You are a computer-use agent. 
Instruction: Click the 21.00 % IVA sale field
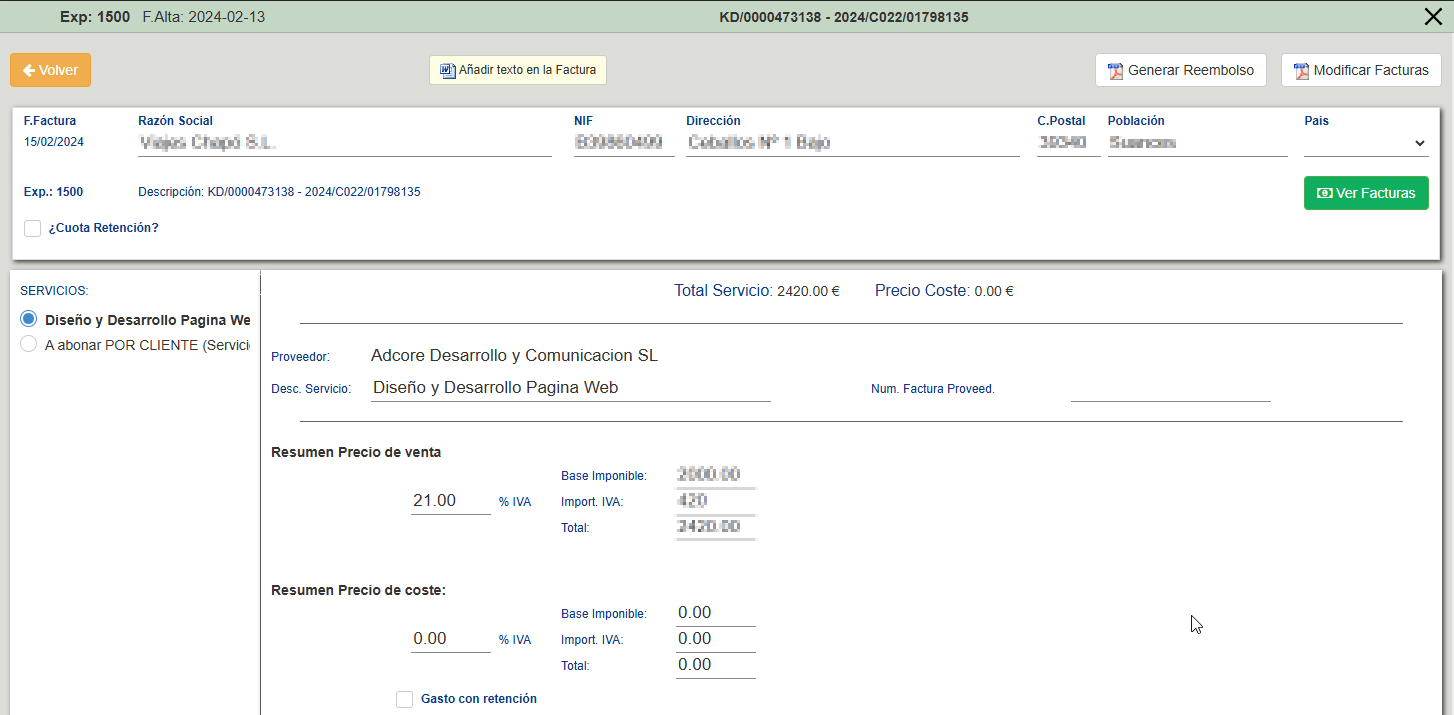pyautogui.click(x=450, y=500)
